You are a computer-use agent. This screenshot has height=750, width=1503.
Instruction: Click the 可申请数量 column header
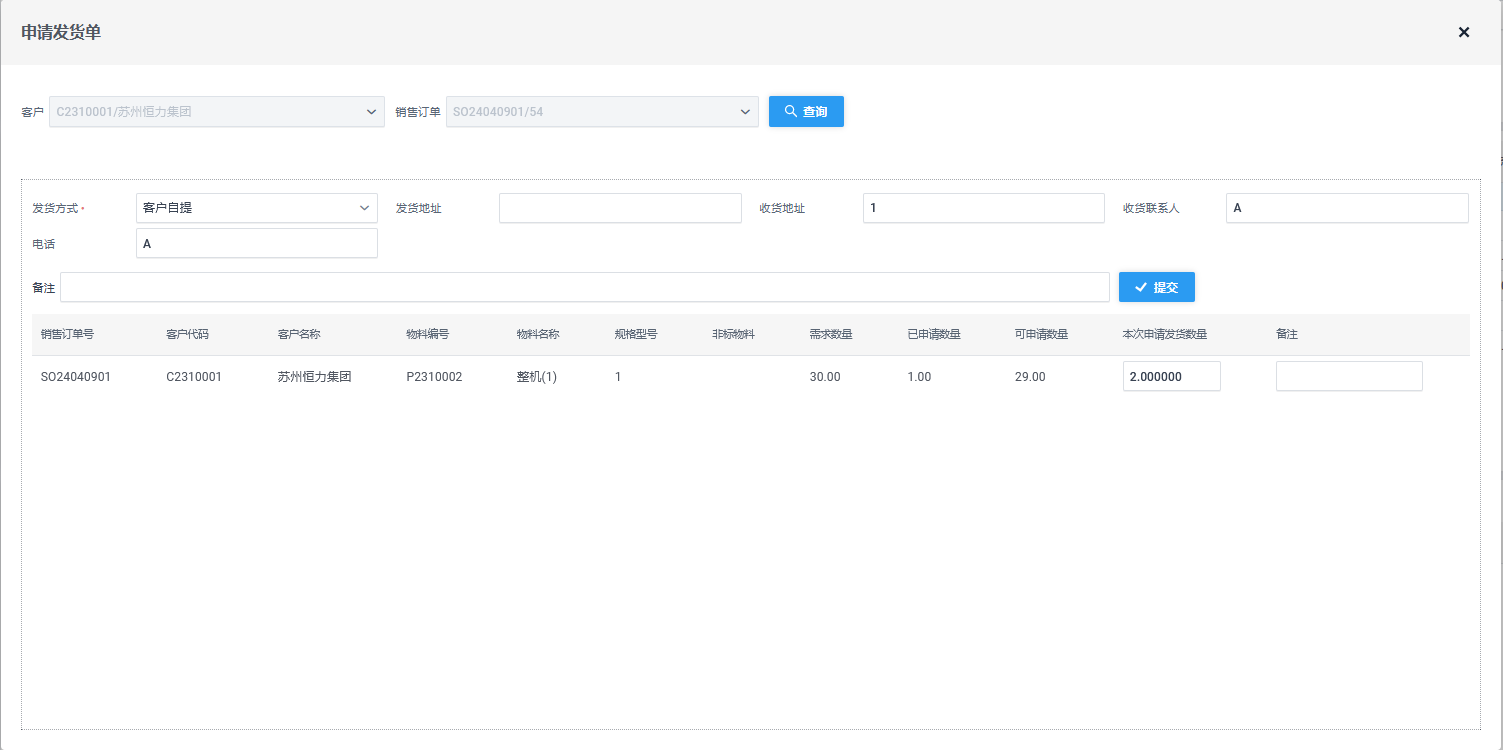[x=1041, y=335]
